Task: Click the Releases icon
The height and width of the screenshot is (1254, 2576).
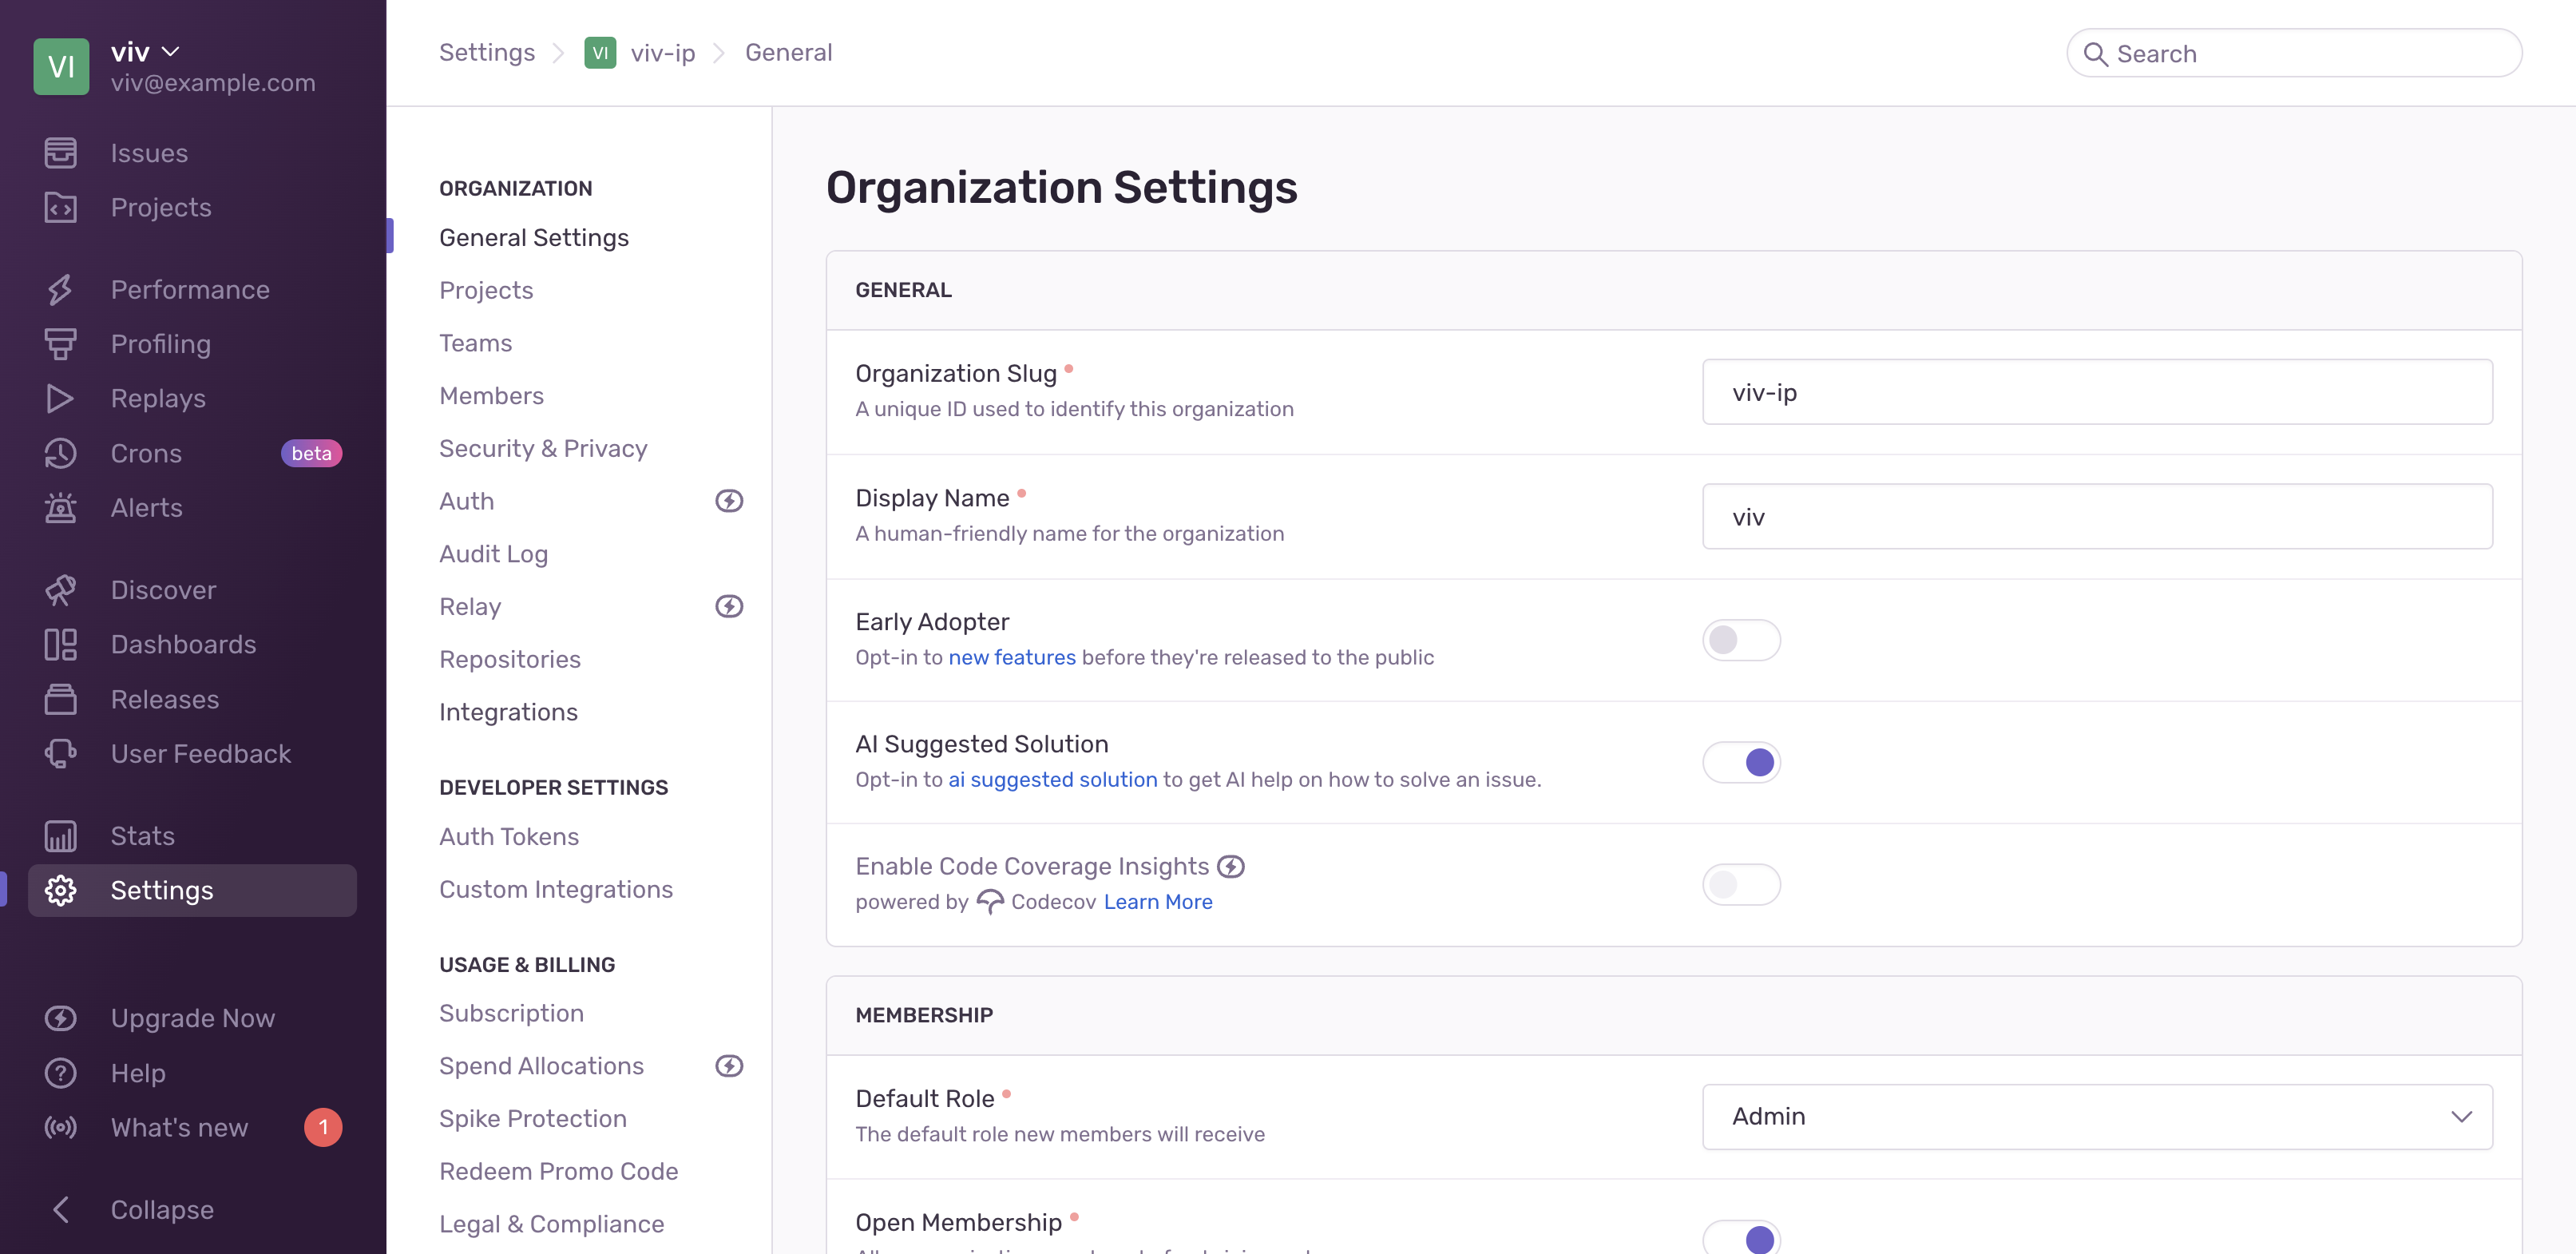Action: pos(60,699)
